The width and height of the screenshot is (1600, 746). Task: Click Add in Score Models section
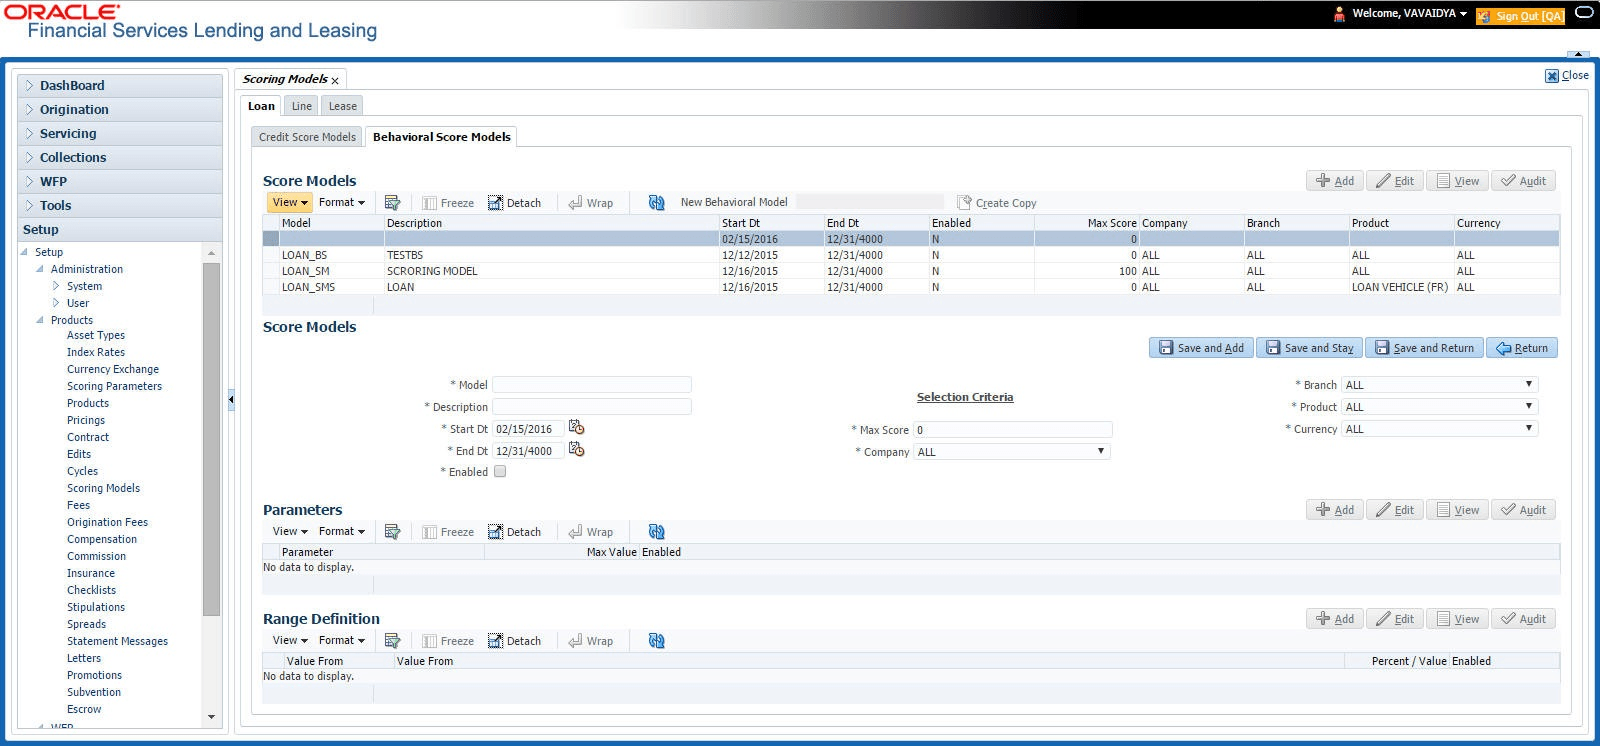[1335, 181]
